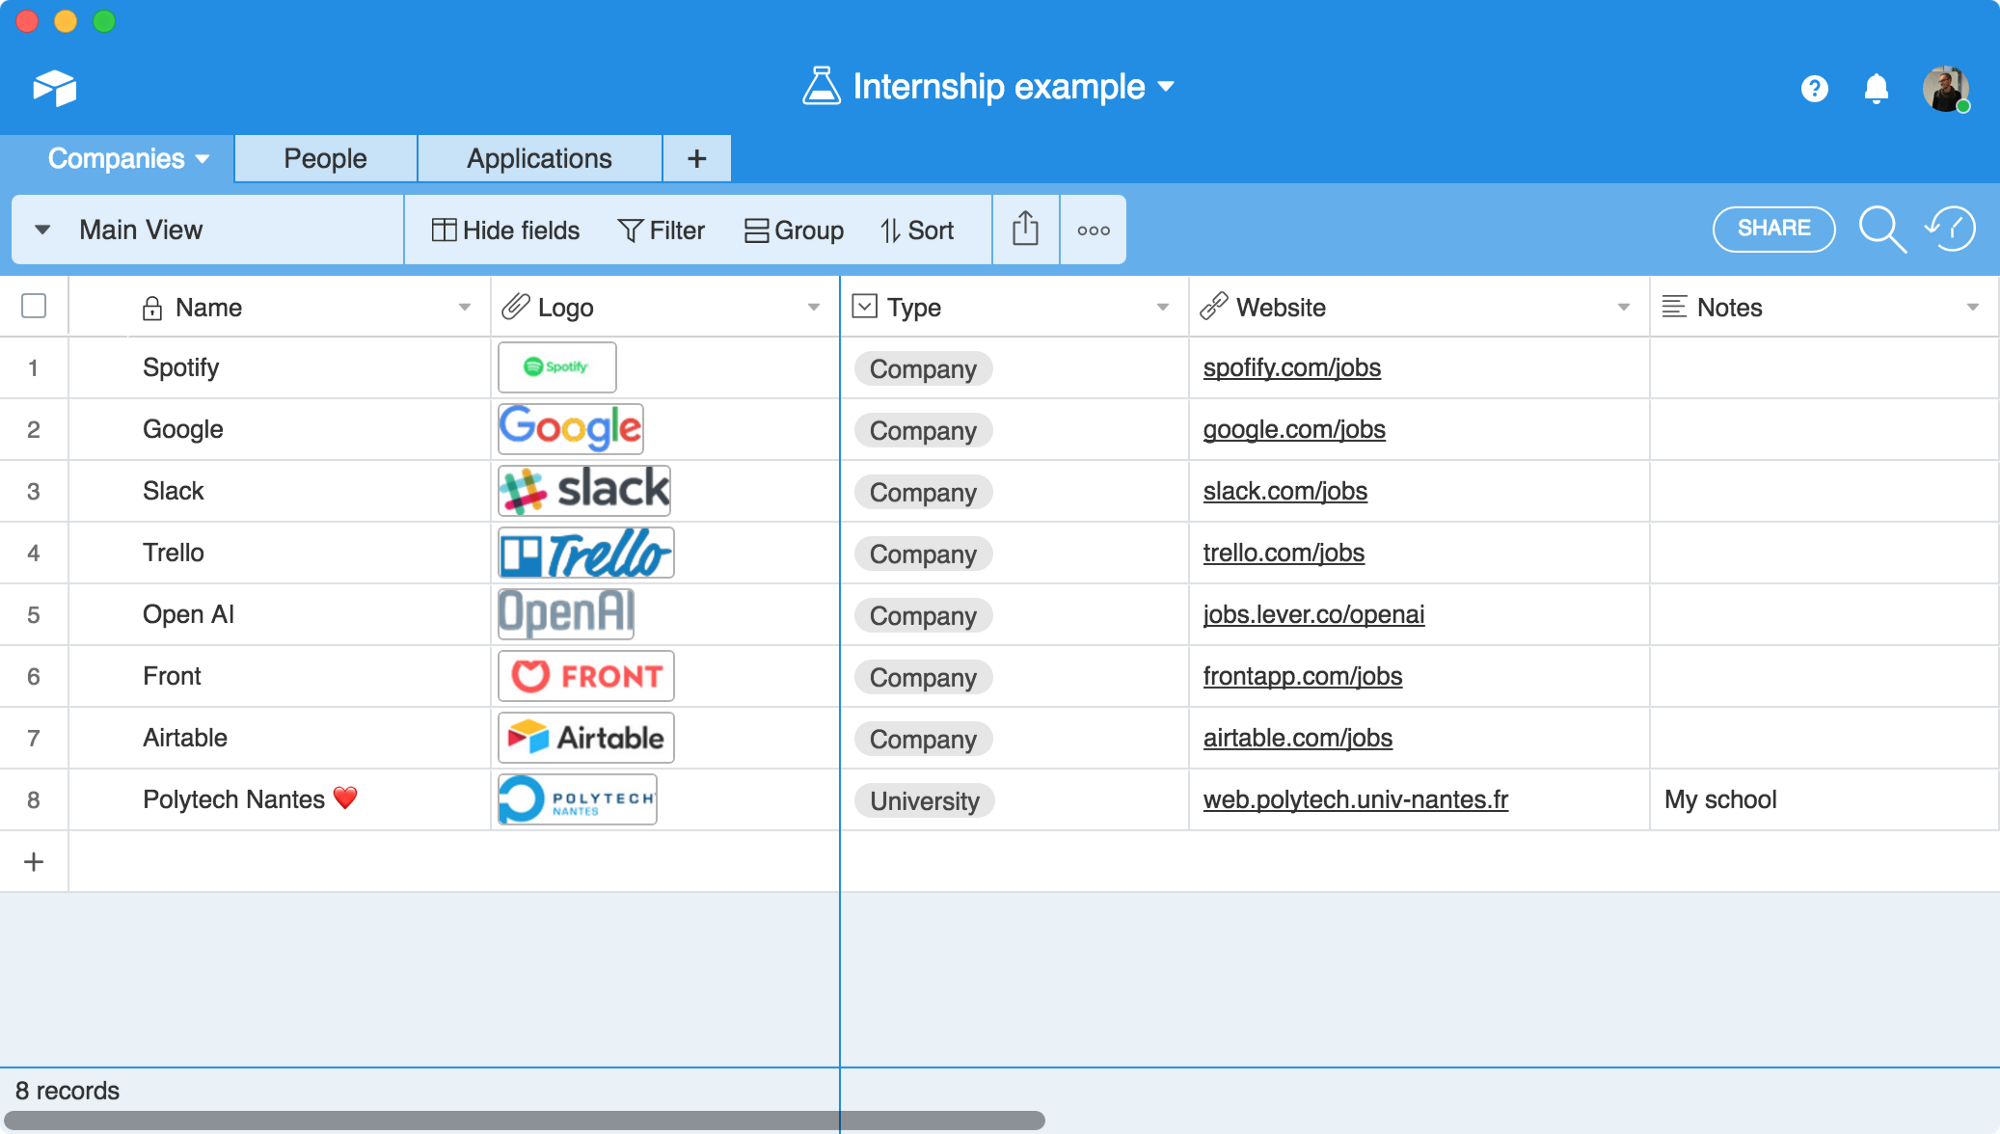The width and height of the screenshot is (2000, 1134).
Task: Toggle the select all records checkbox
Action: [34, 306]
